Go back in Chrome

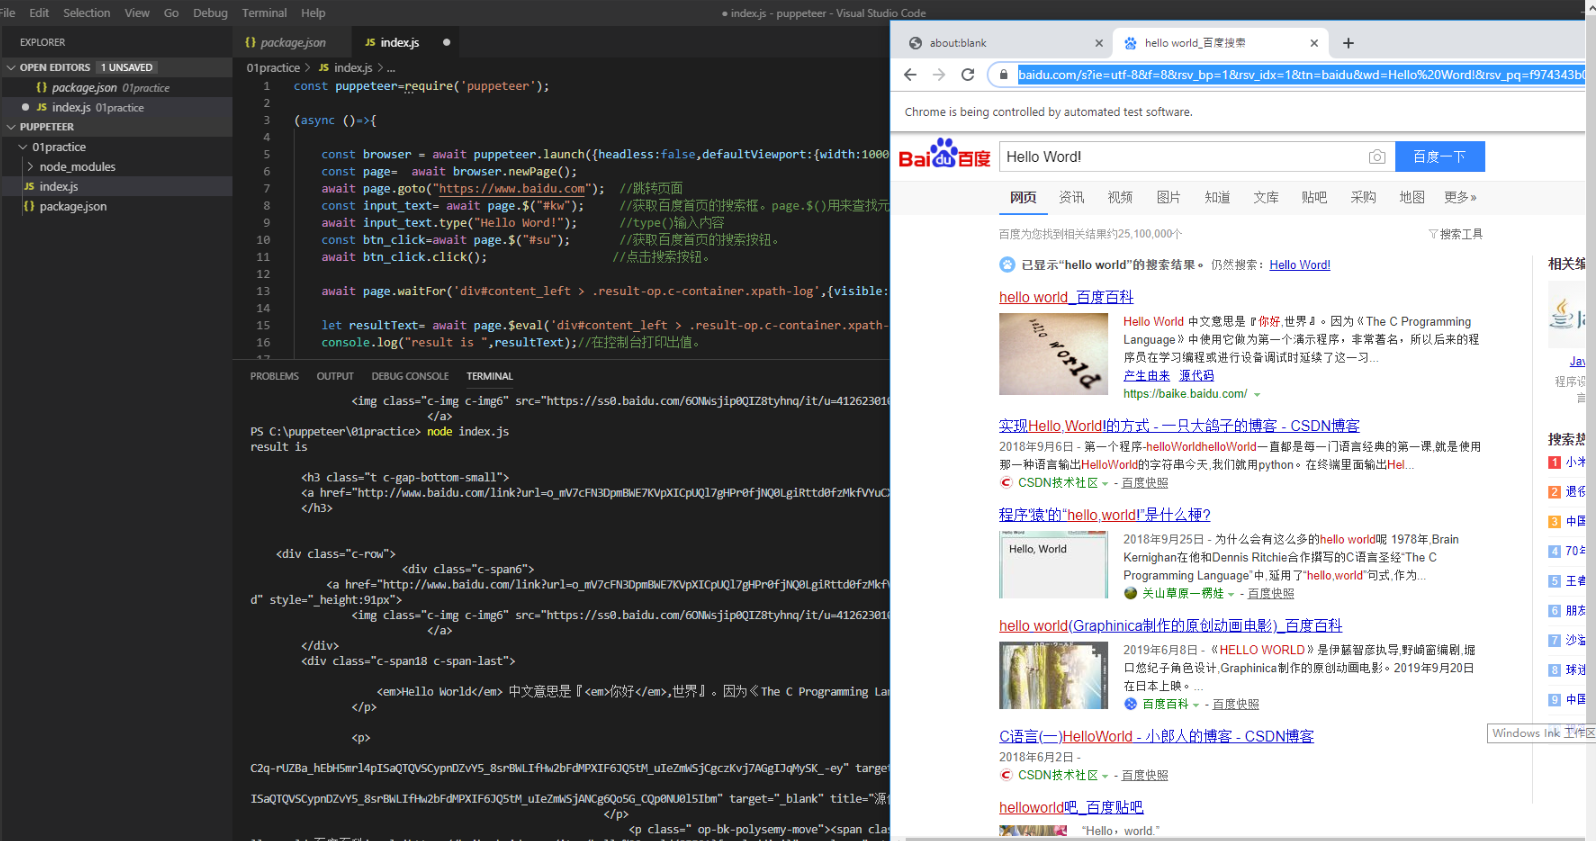click(x=909, y=75)
